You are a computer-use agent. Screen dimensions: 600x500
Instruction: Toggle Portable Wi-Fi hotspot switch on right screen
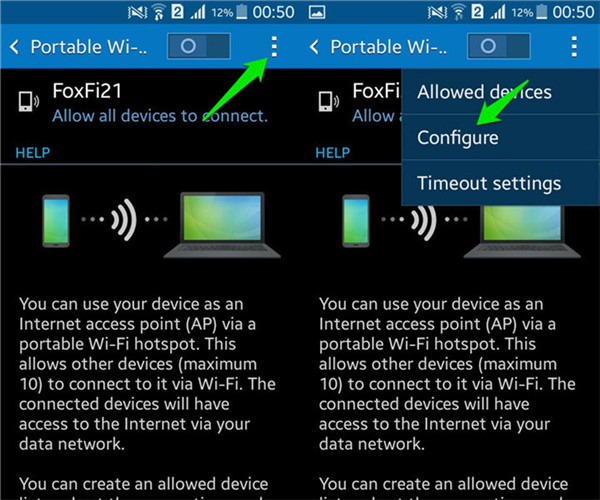(499, 46)
